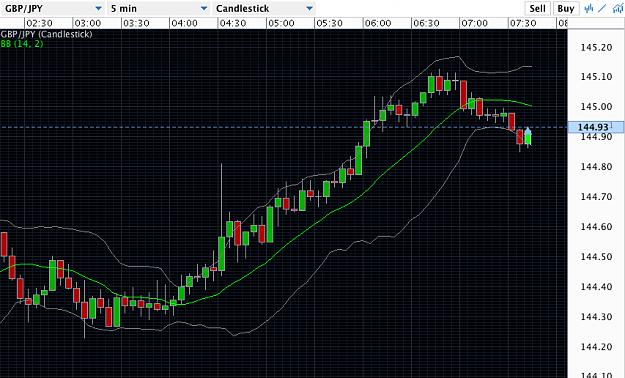625x378 pixels.
Task: Click the 144.20 price axis value
Action: (596, 347)
